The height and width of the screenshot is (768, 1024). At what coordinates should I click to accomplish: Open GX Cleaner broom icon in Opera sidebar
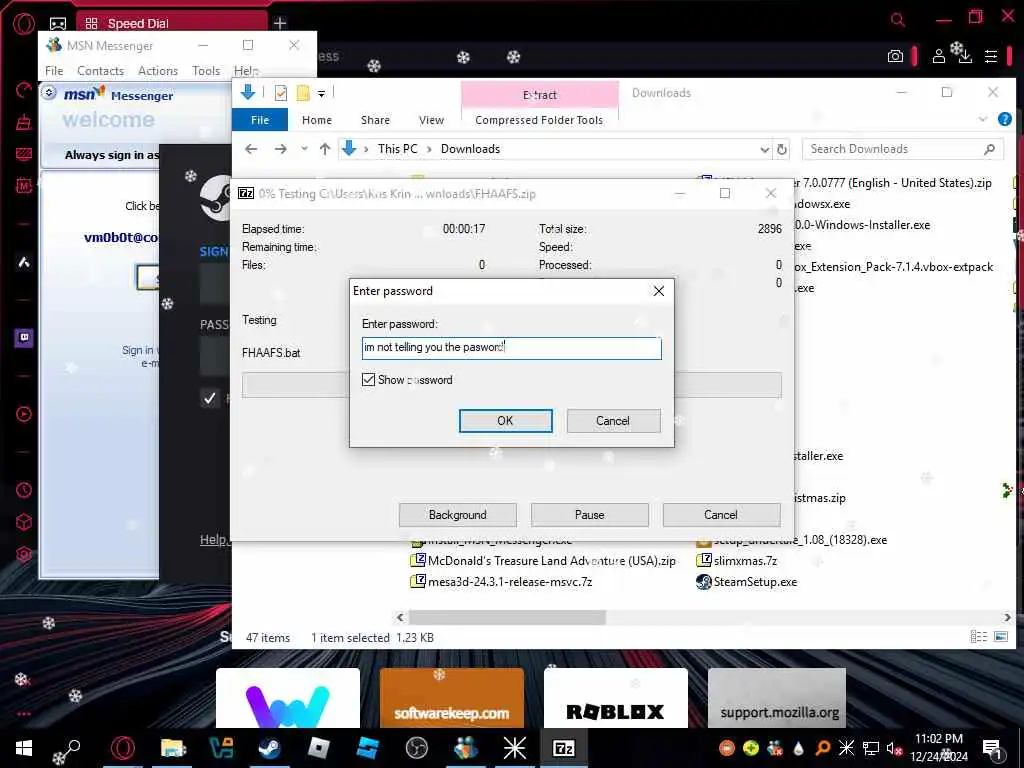[24, 122]
